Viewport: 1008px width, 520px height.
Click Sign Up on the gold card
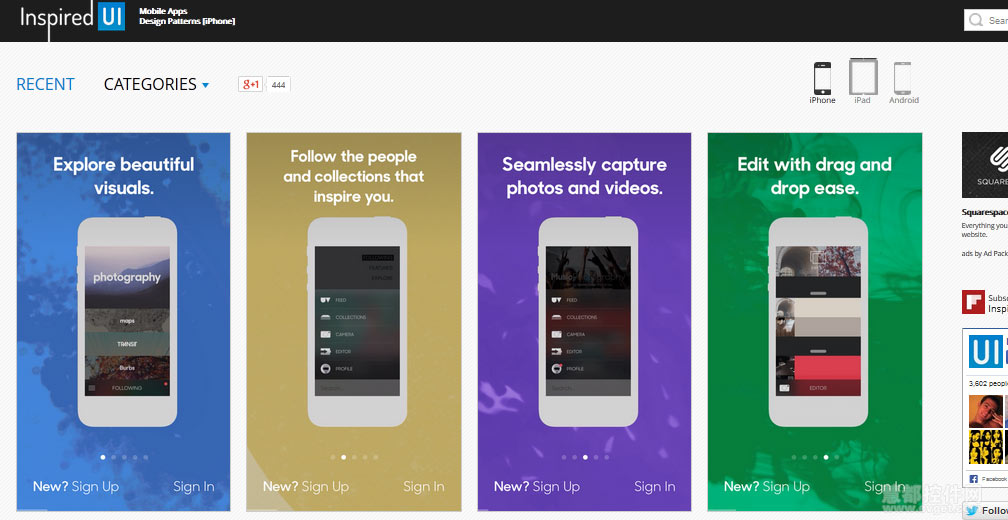[325, 487]
